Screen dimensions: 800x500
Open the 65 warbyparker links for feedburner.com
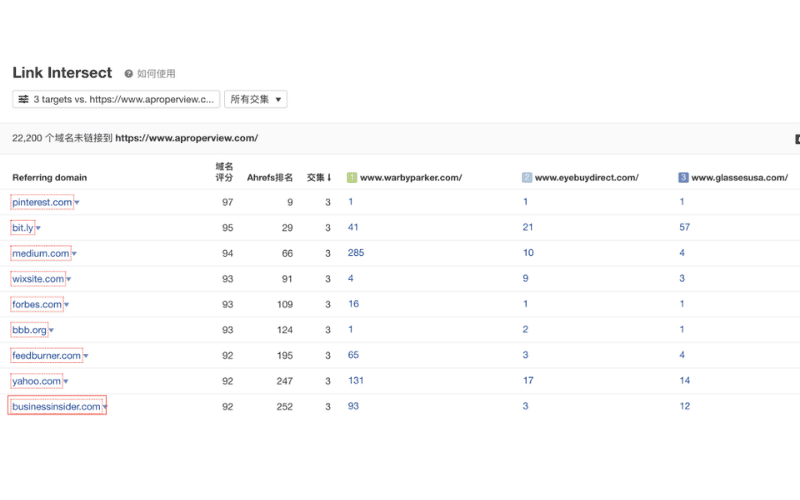click(x=353, y=355)
